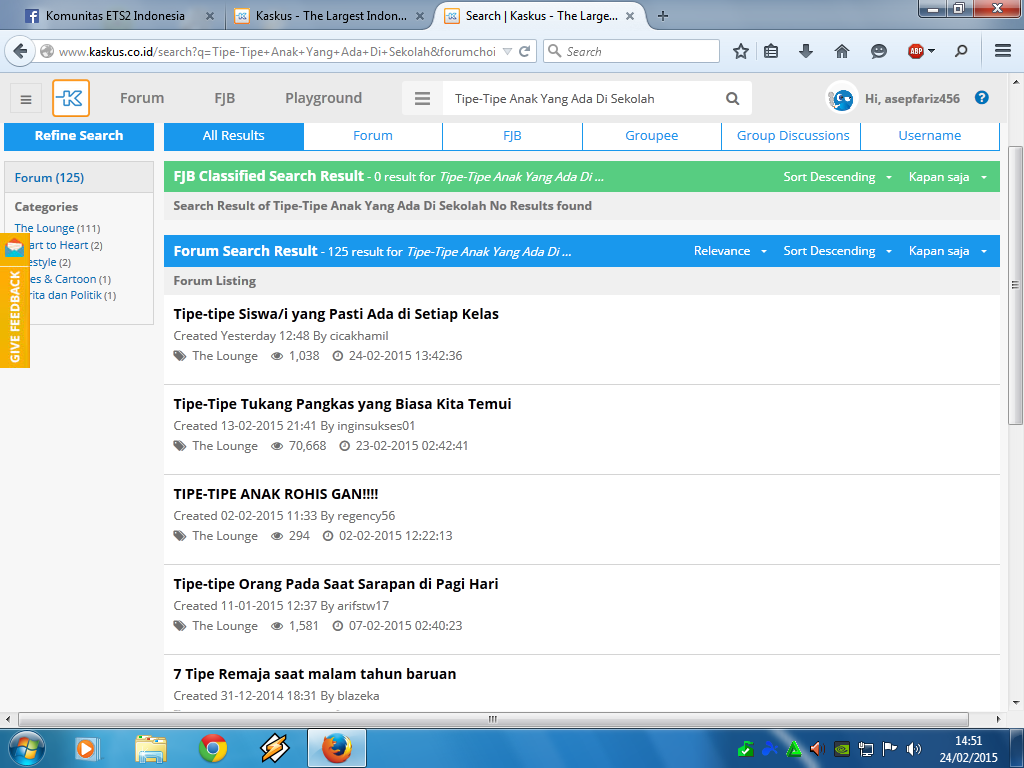Open the FJB Kapan saja dropdown

tap(948, 177)
